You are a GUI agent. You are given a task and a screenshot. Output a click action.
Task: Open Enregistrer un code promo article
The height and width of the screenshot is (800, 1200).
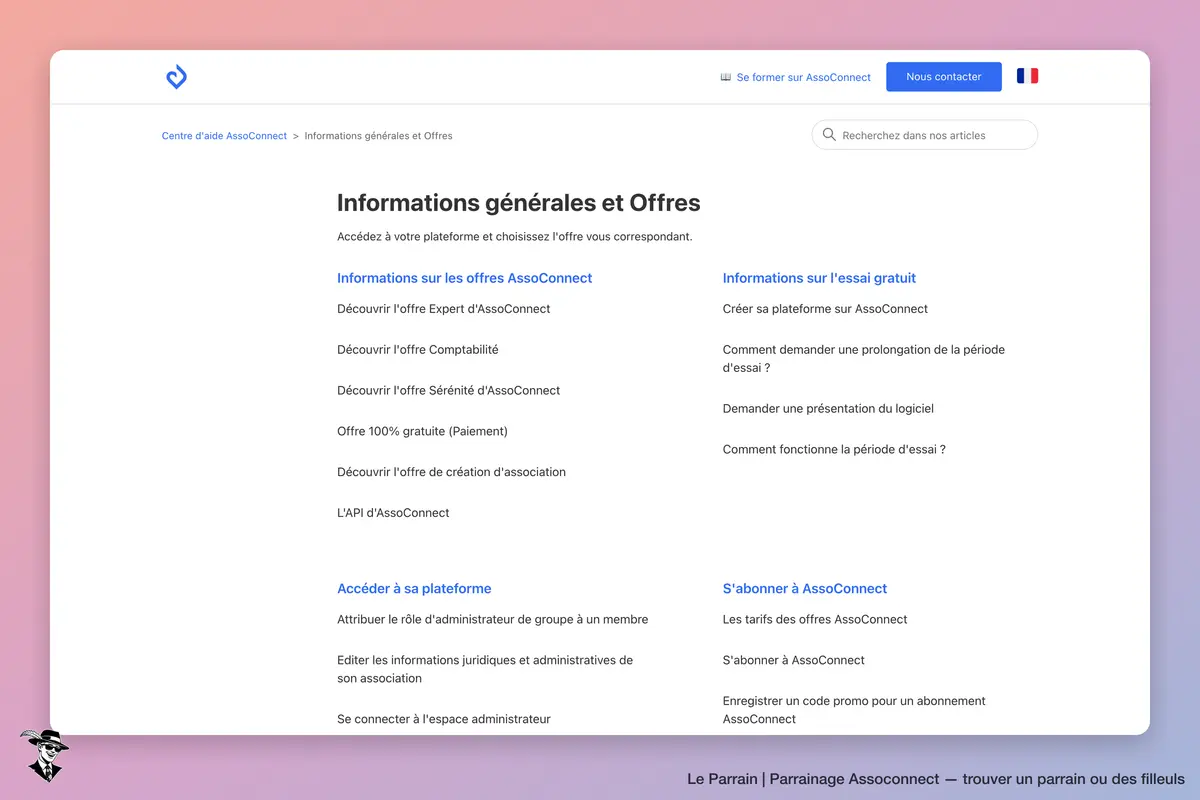[x=854, y=710]
